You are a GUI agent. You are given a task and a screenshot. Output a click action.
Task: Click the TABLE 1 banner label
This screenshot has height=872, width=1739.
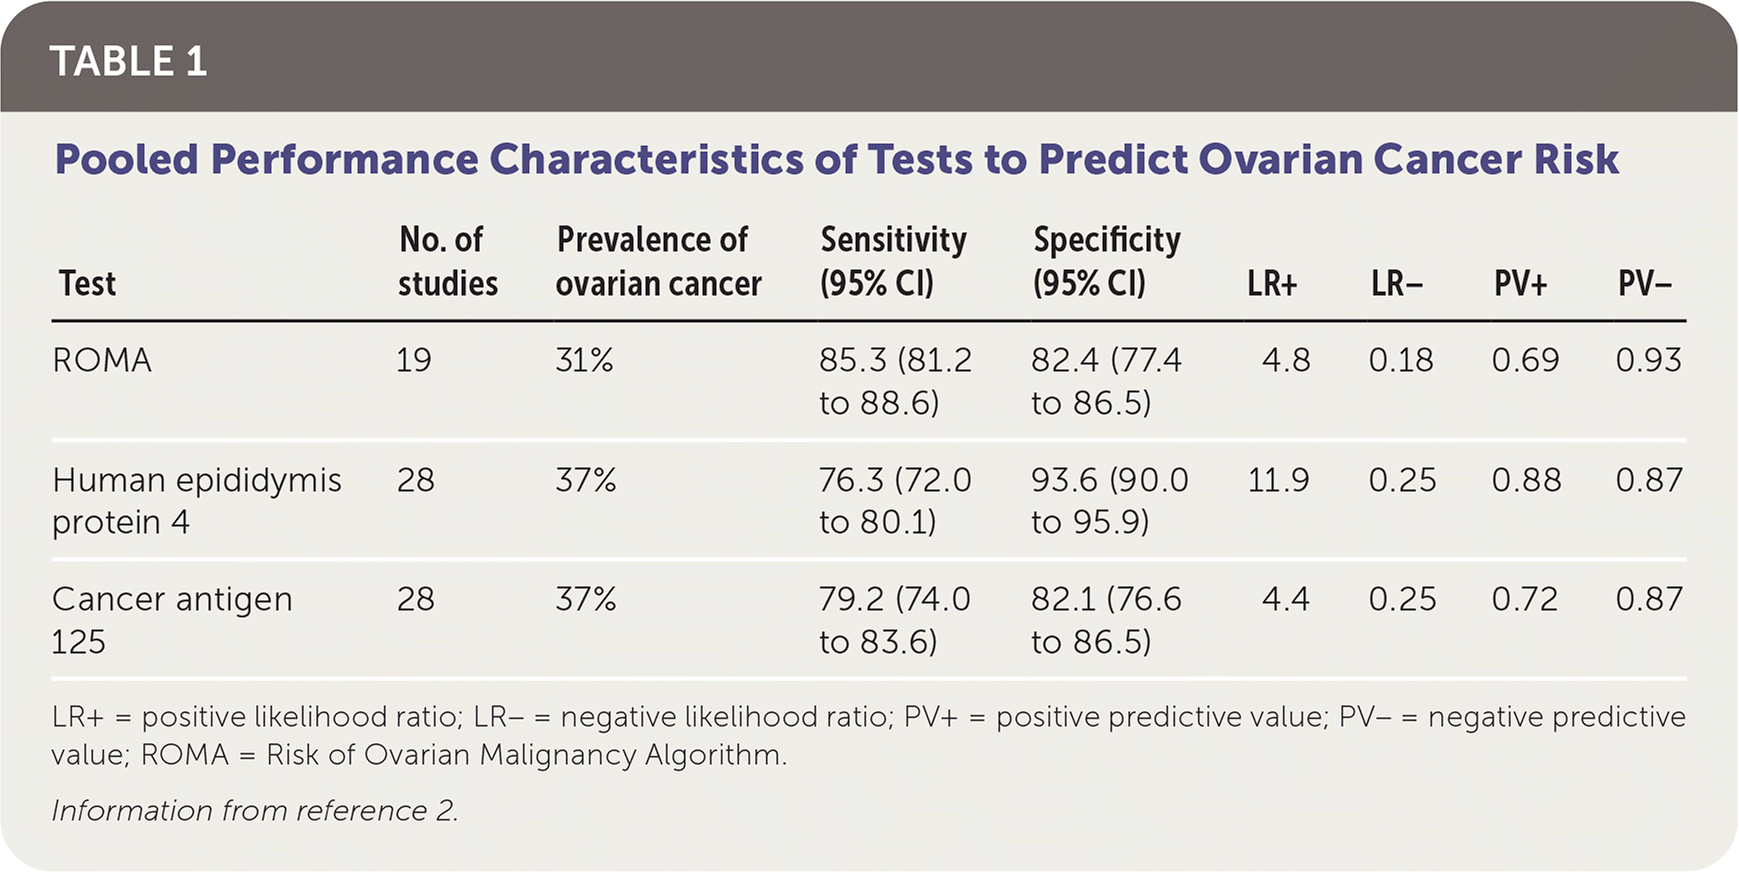pyautogui.click(x=128, y=62)
